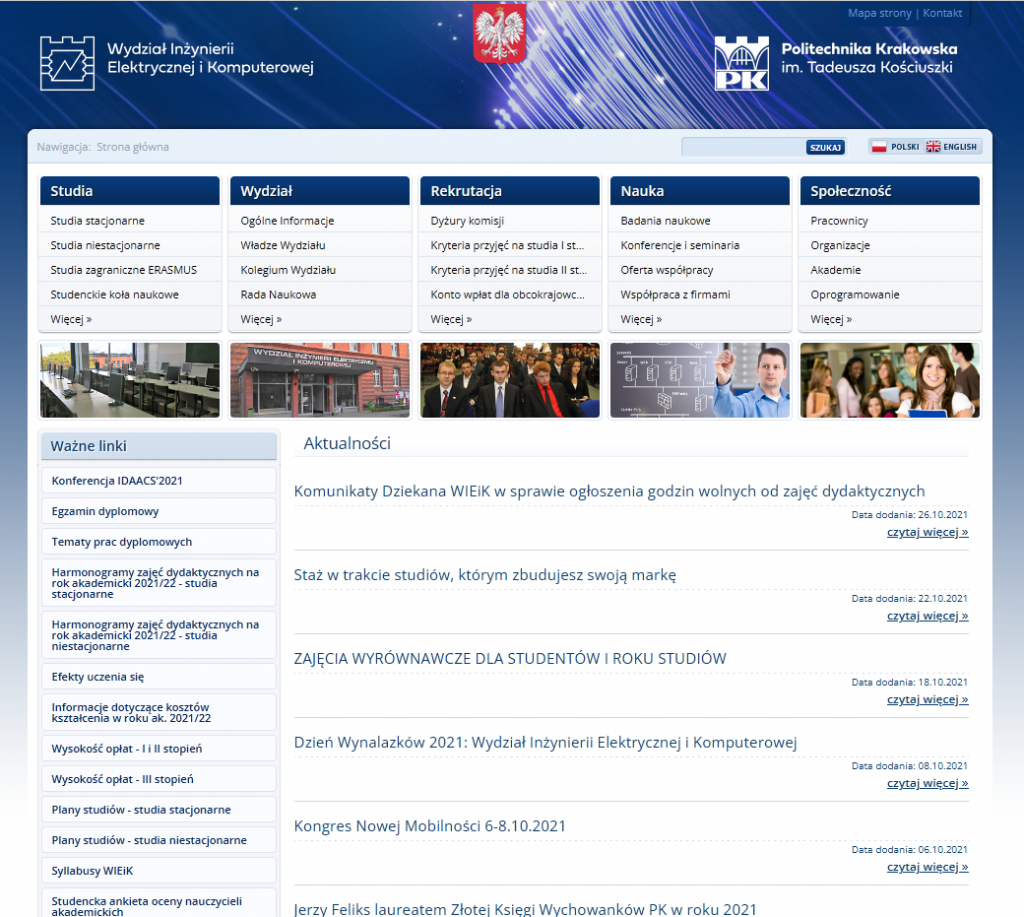1024x917 pixels.
Task: Open the faculty building photo under Wydział
Action: (320, 380)
